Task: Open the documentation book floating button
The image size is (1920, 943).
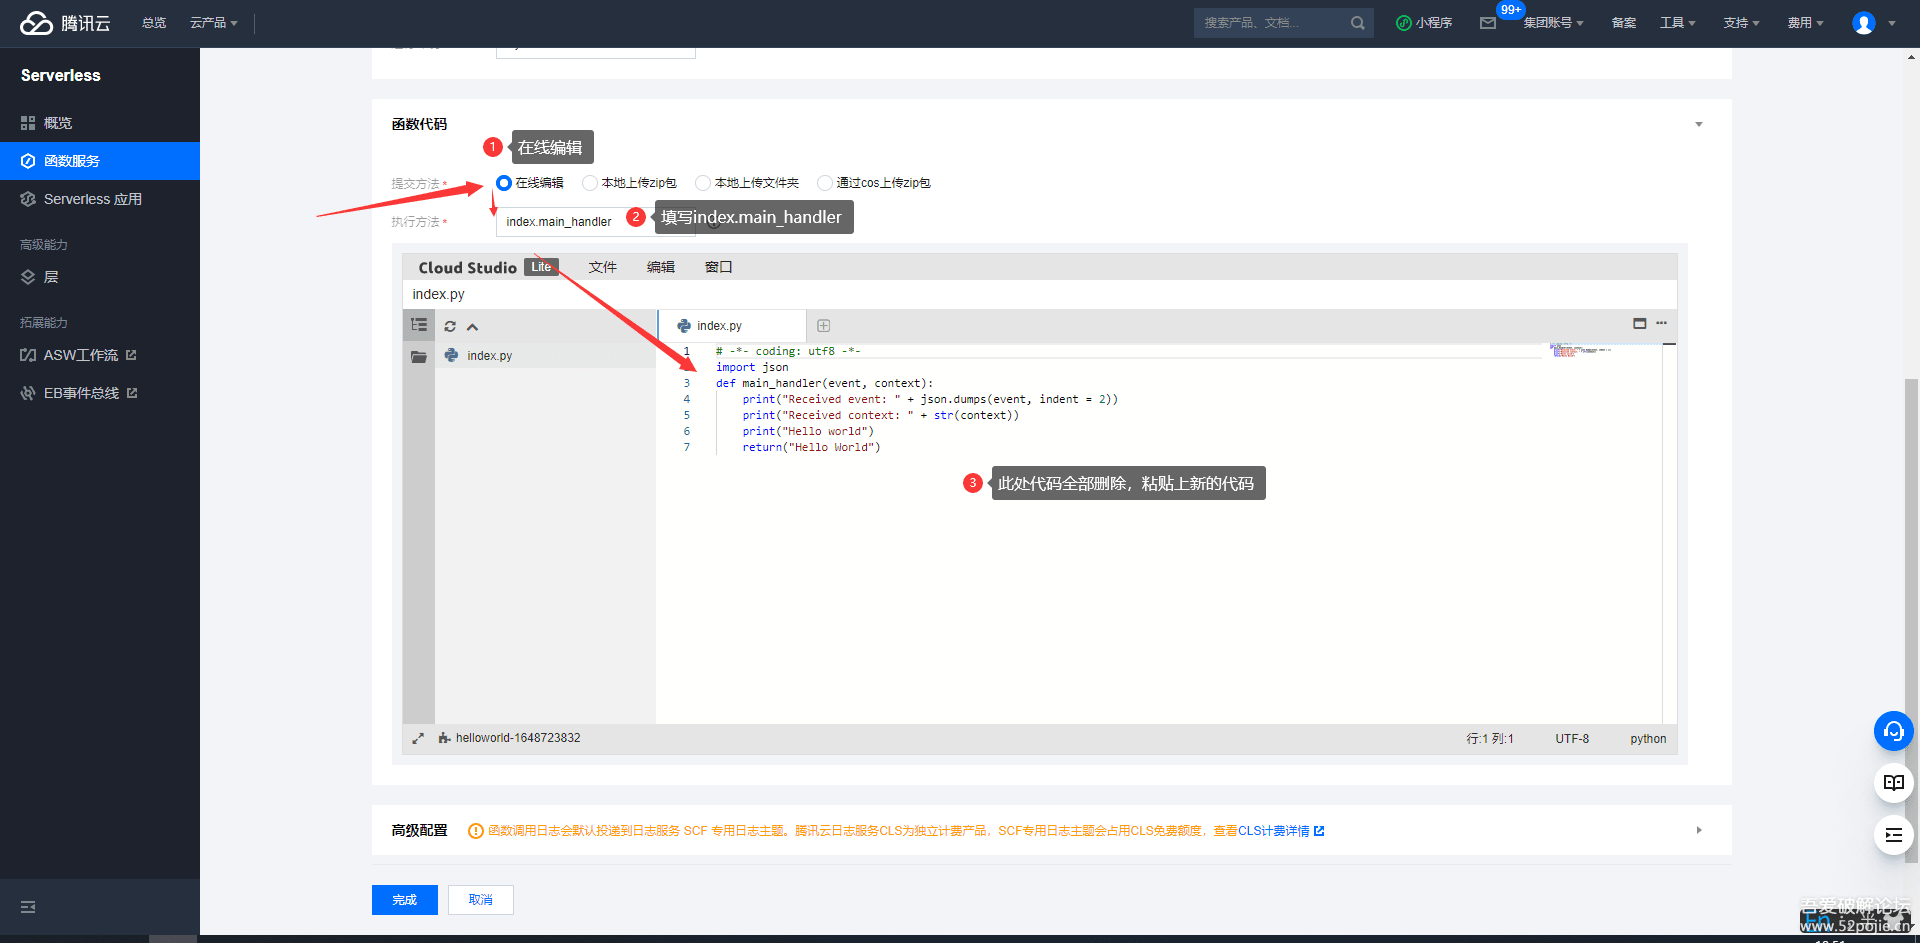Action: click(1894, 783)
